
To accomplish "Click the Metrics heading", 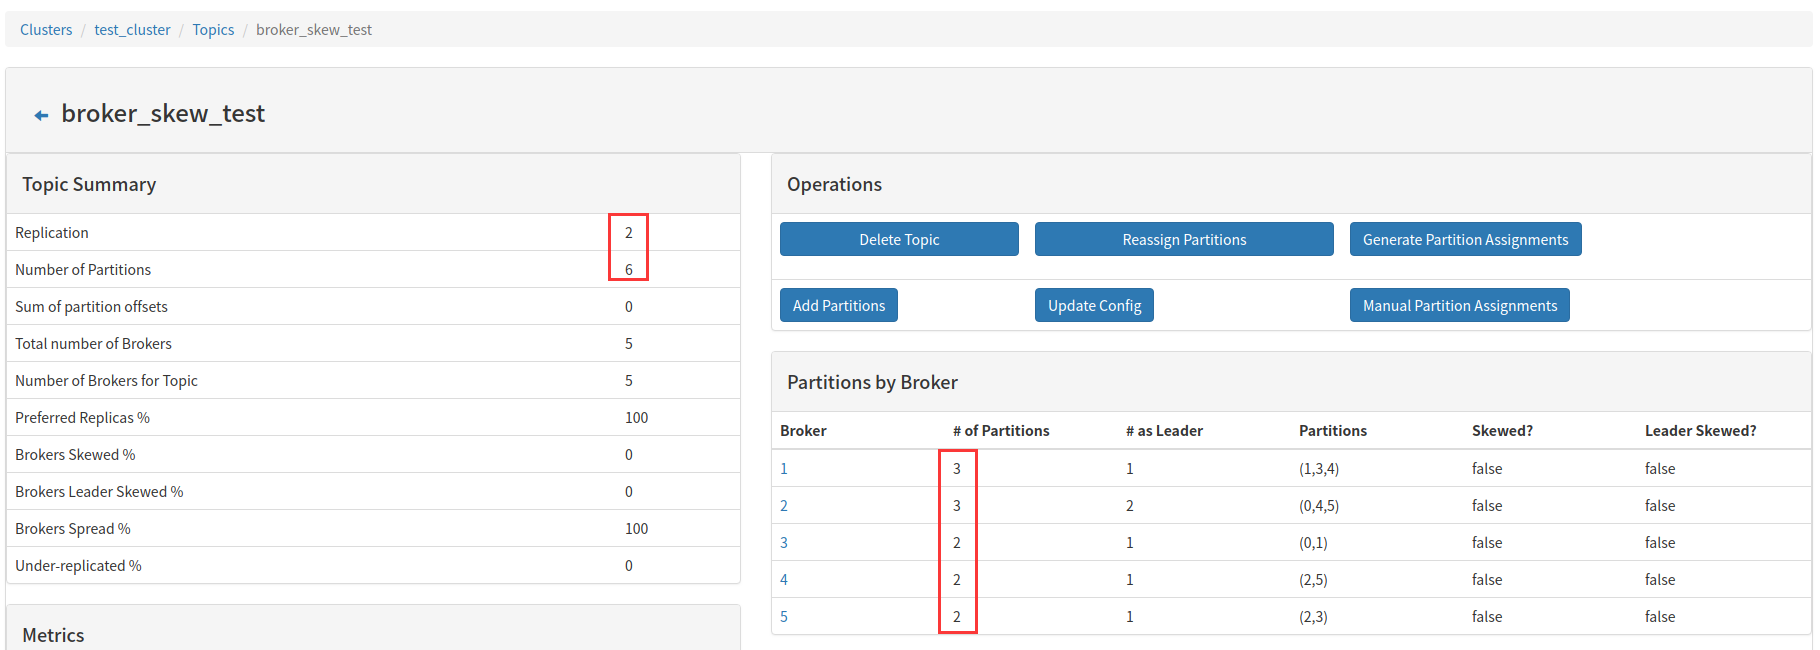I will coord(53,635).
